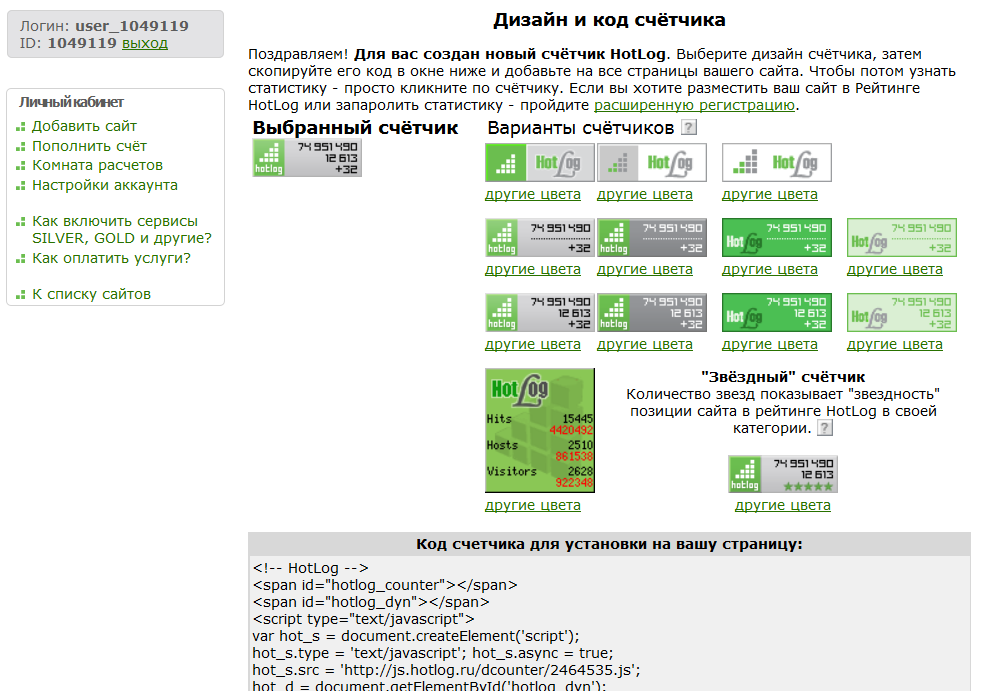Viewport: 988px width, 691px height.
Task: Open help icon next to Варианты счётчиков
Action: 689,127
